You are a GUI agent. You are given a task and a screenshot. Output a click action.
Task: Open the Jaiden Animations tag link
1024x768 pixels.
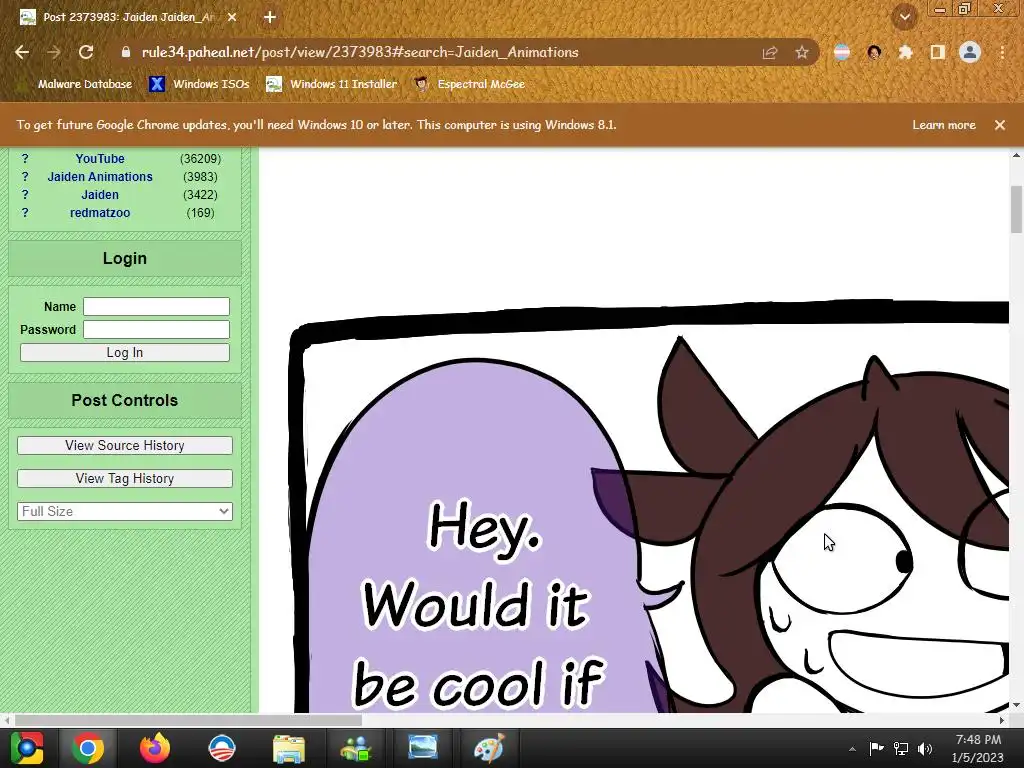point(100,177)
